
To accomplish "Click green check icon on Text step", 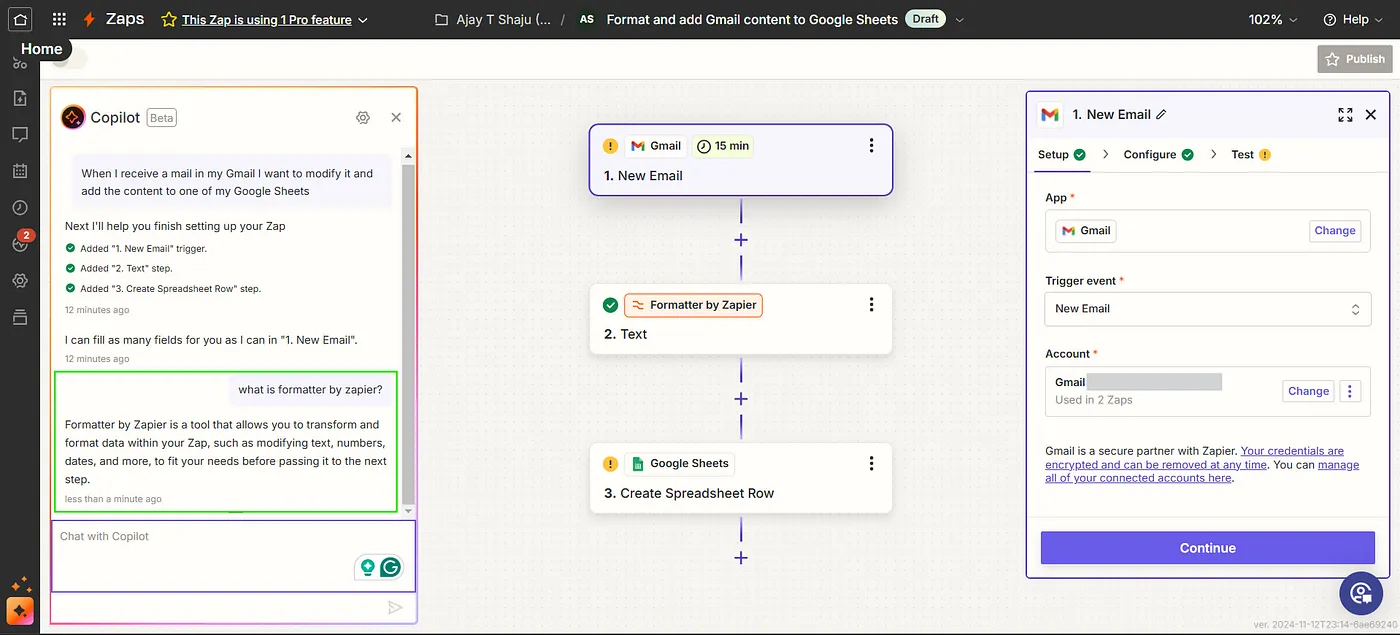I will [610, 305].
